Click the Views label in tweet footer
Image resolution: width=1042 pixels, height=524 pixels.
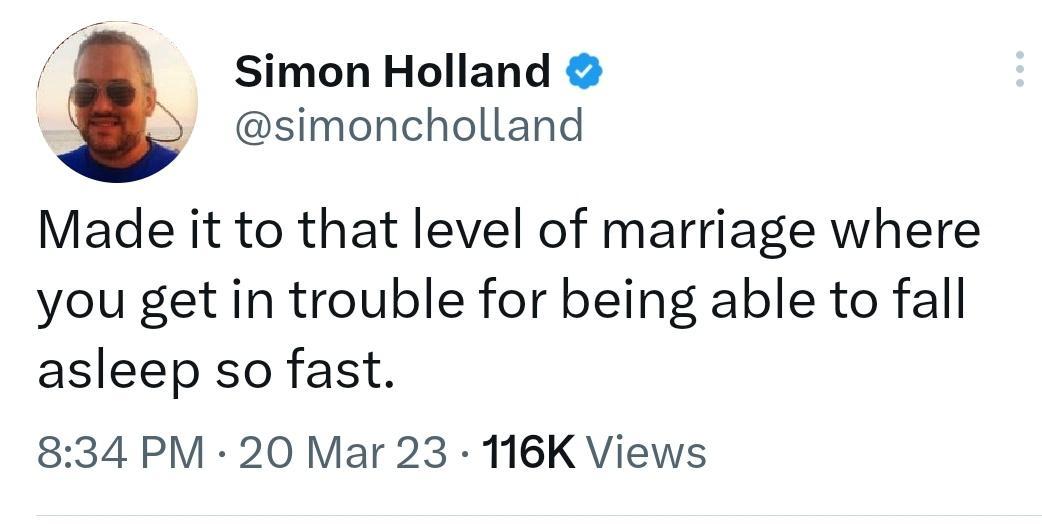click(x=646, y=452)
